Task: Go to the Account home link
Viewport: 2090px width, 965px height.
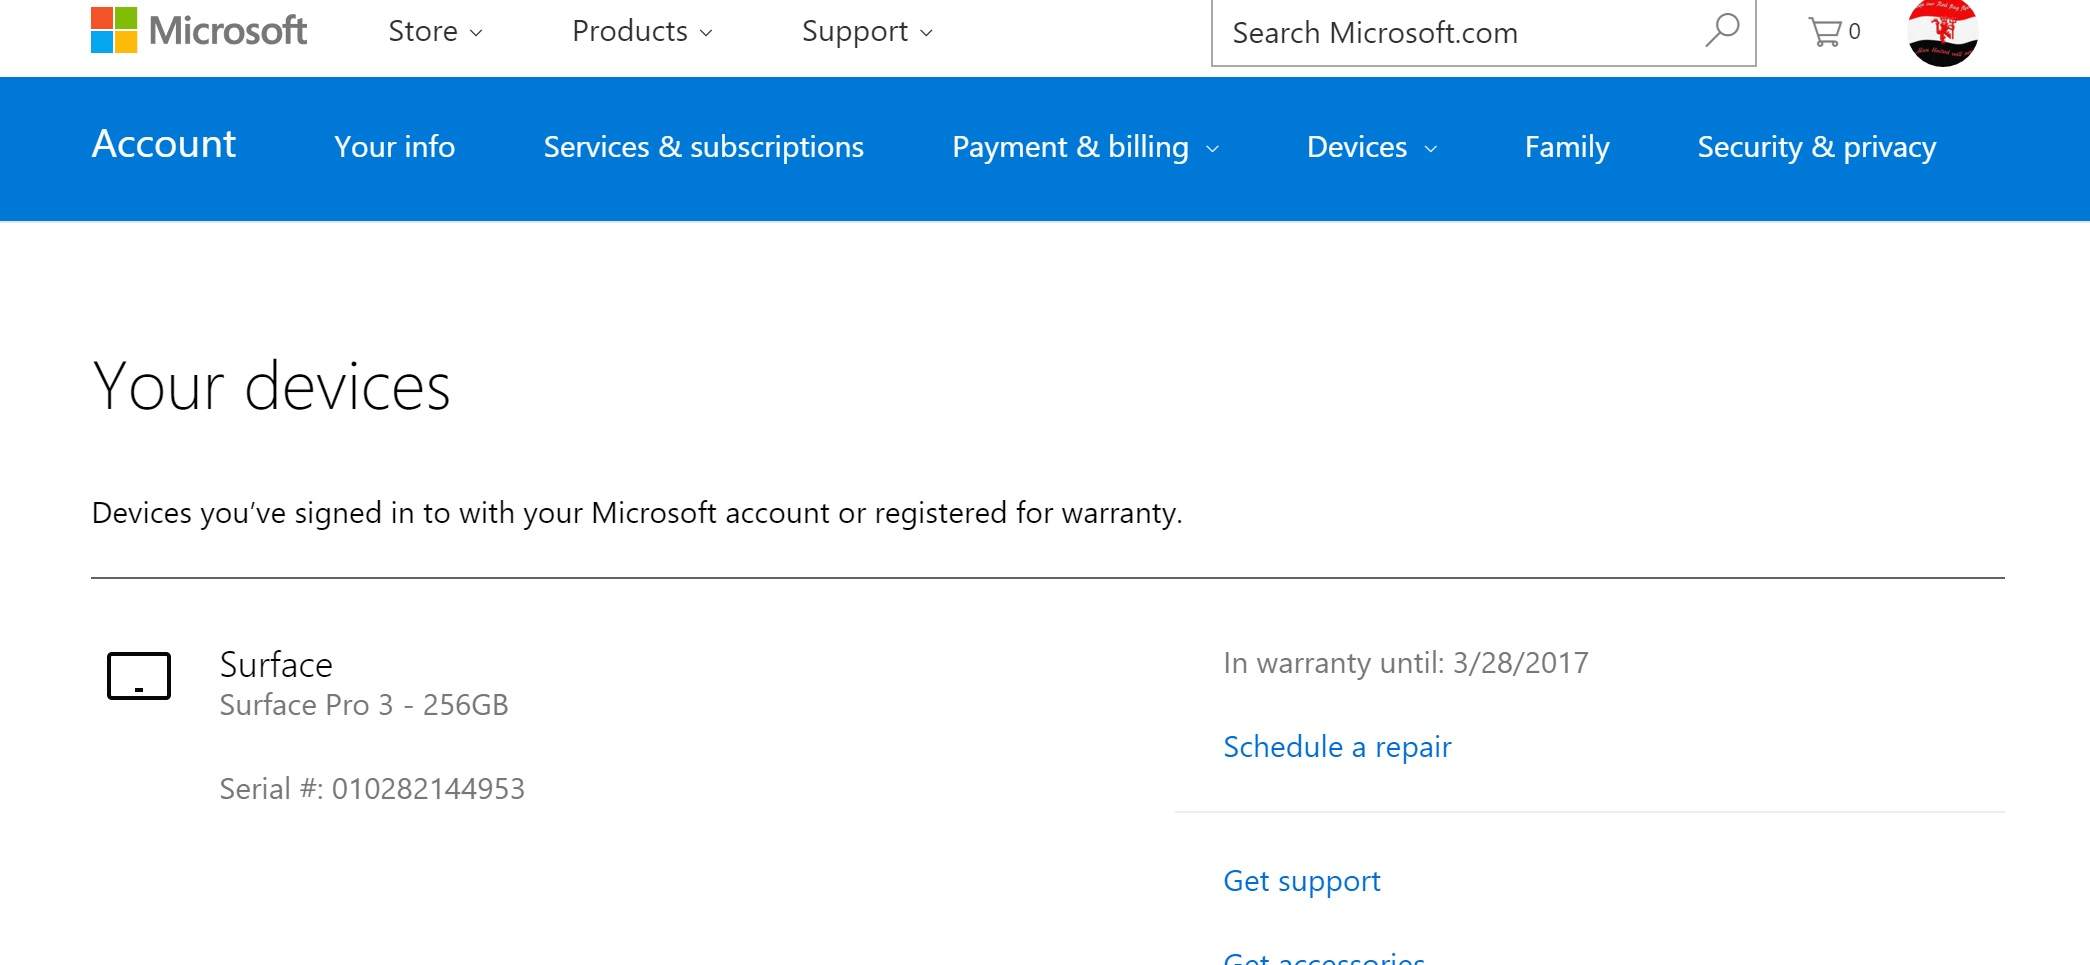Action: point(164,144)
